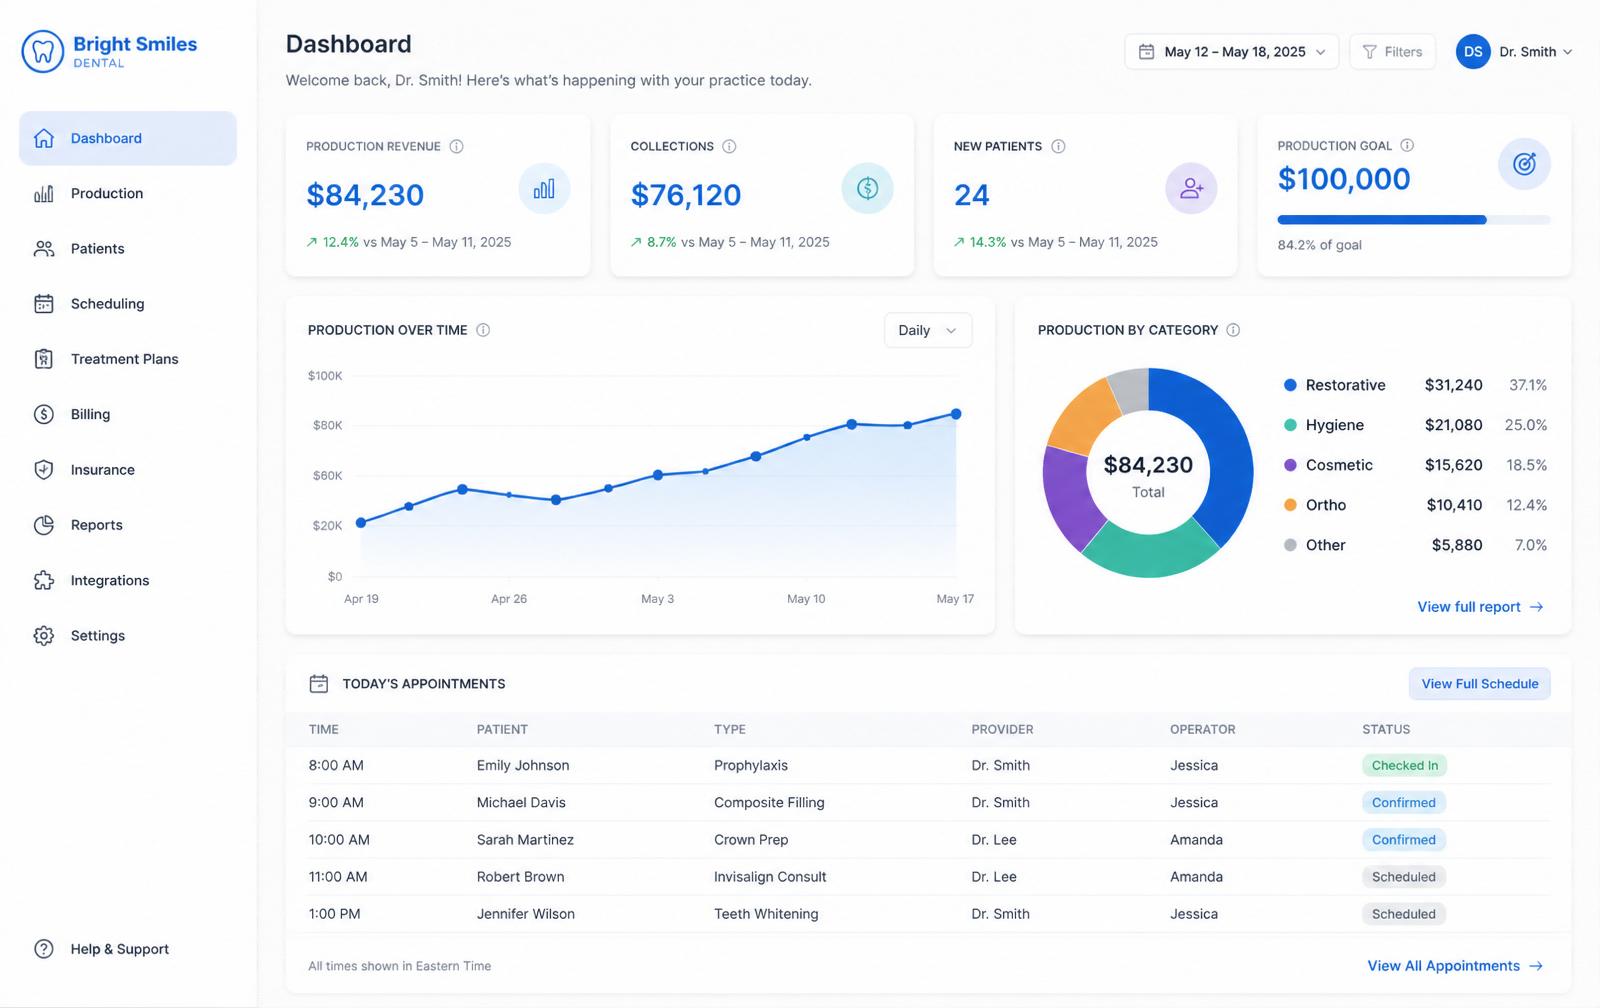Click the dollar icon in Collections card

(867, 188)
